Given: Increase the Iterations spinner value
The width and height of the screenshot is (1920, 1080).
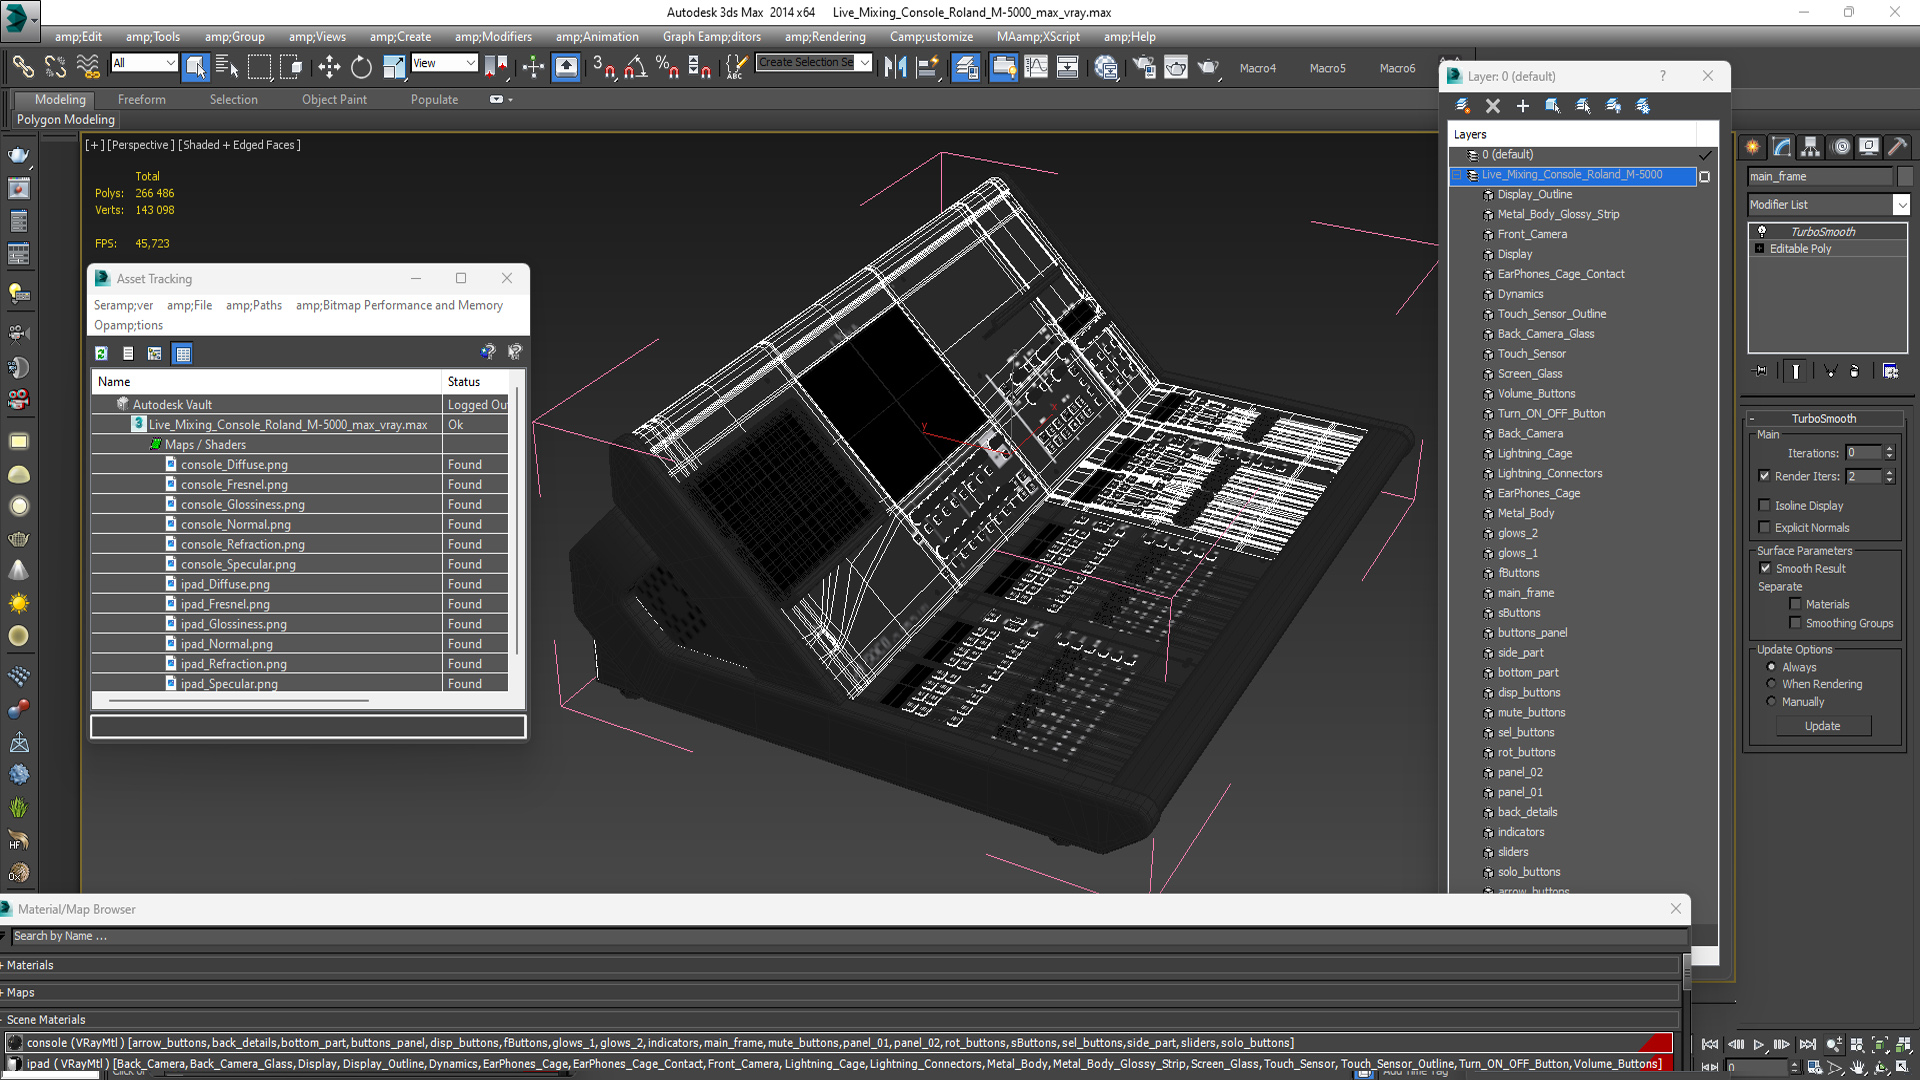Looking at the screenshot, I should [1889, 449].
